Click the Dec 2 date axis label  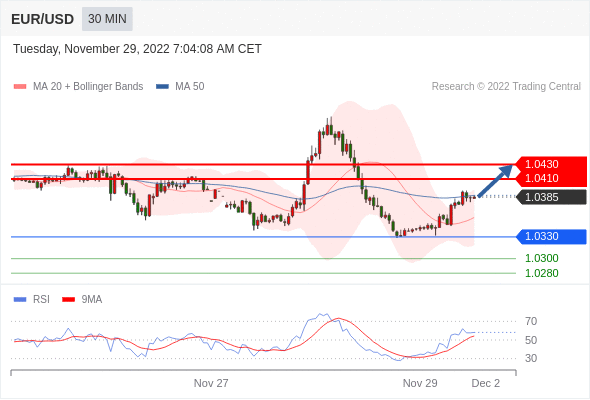click(x=486, y=383)
